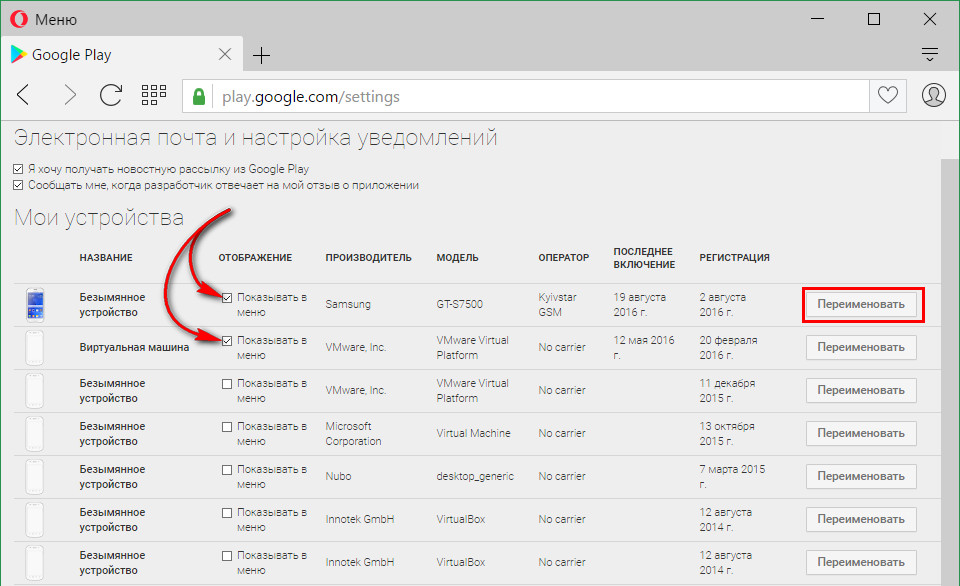Click the '7 марта 2015 г.' registration date

(732, 476)
